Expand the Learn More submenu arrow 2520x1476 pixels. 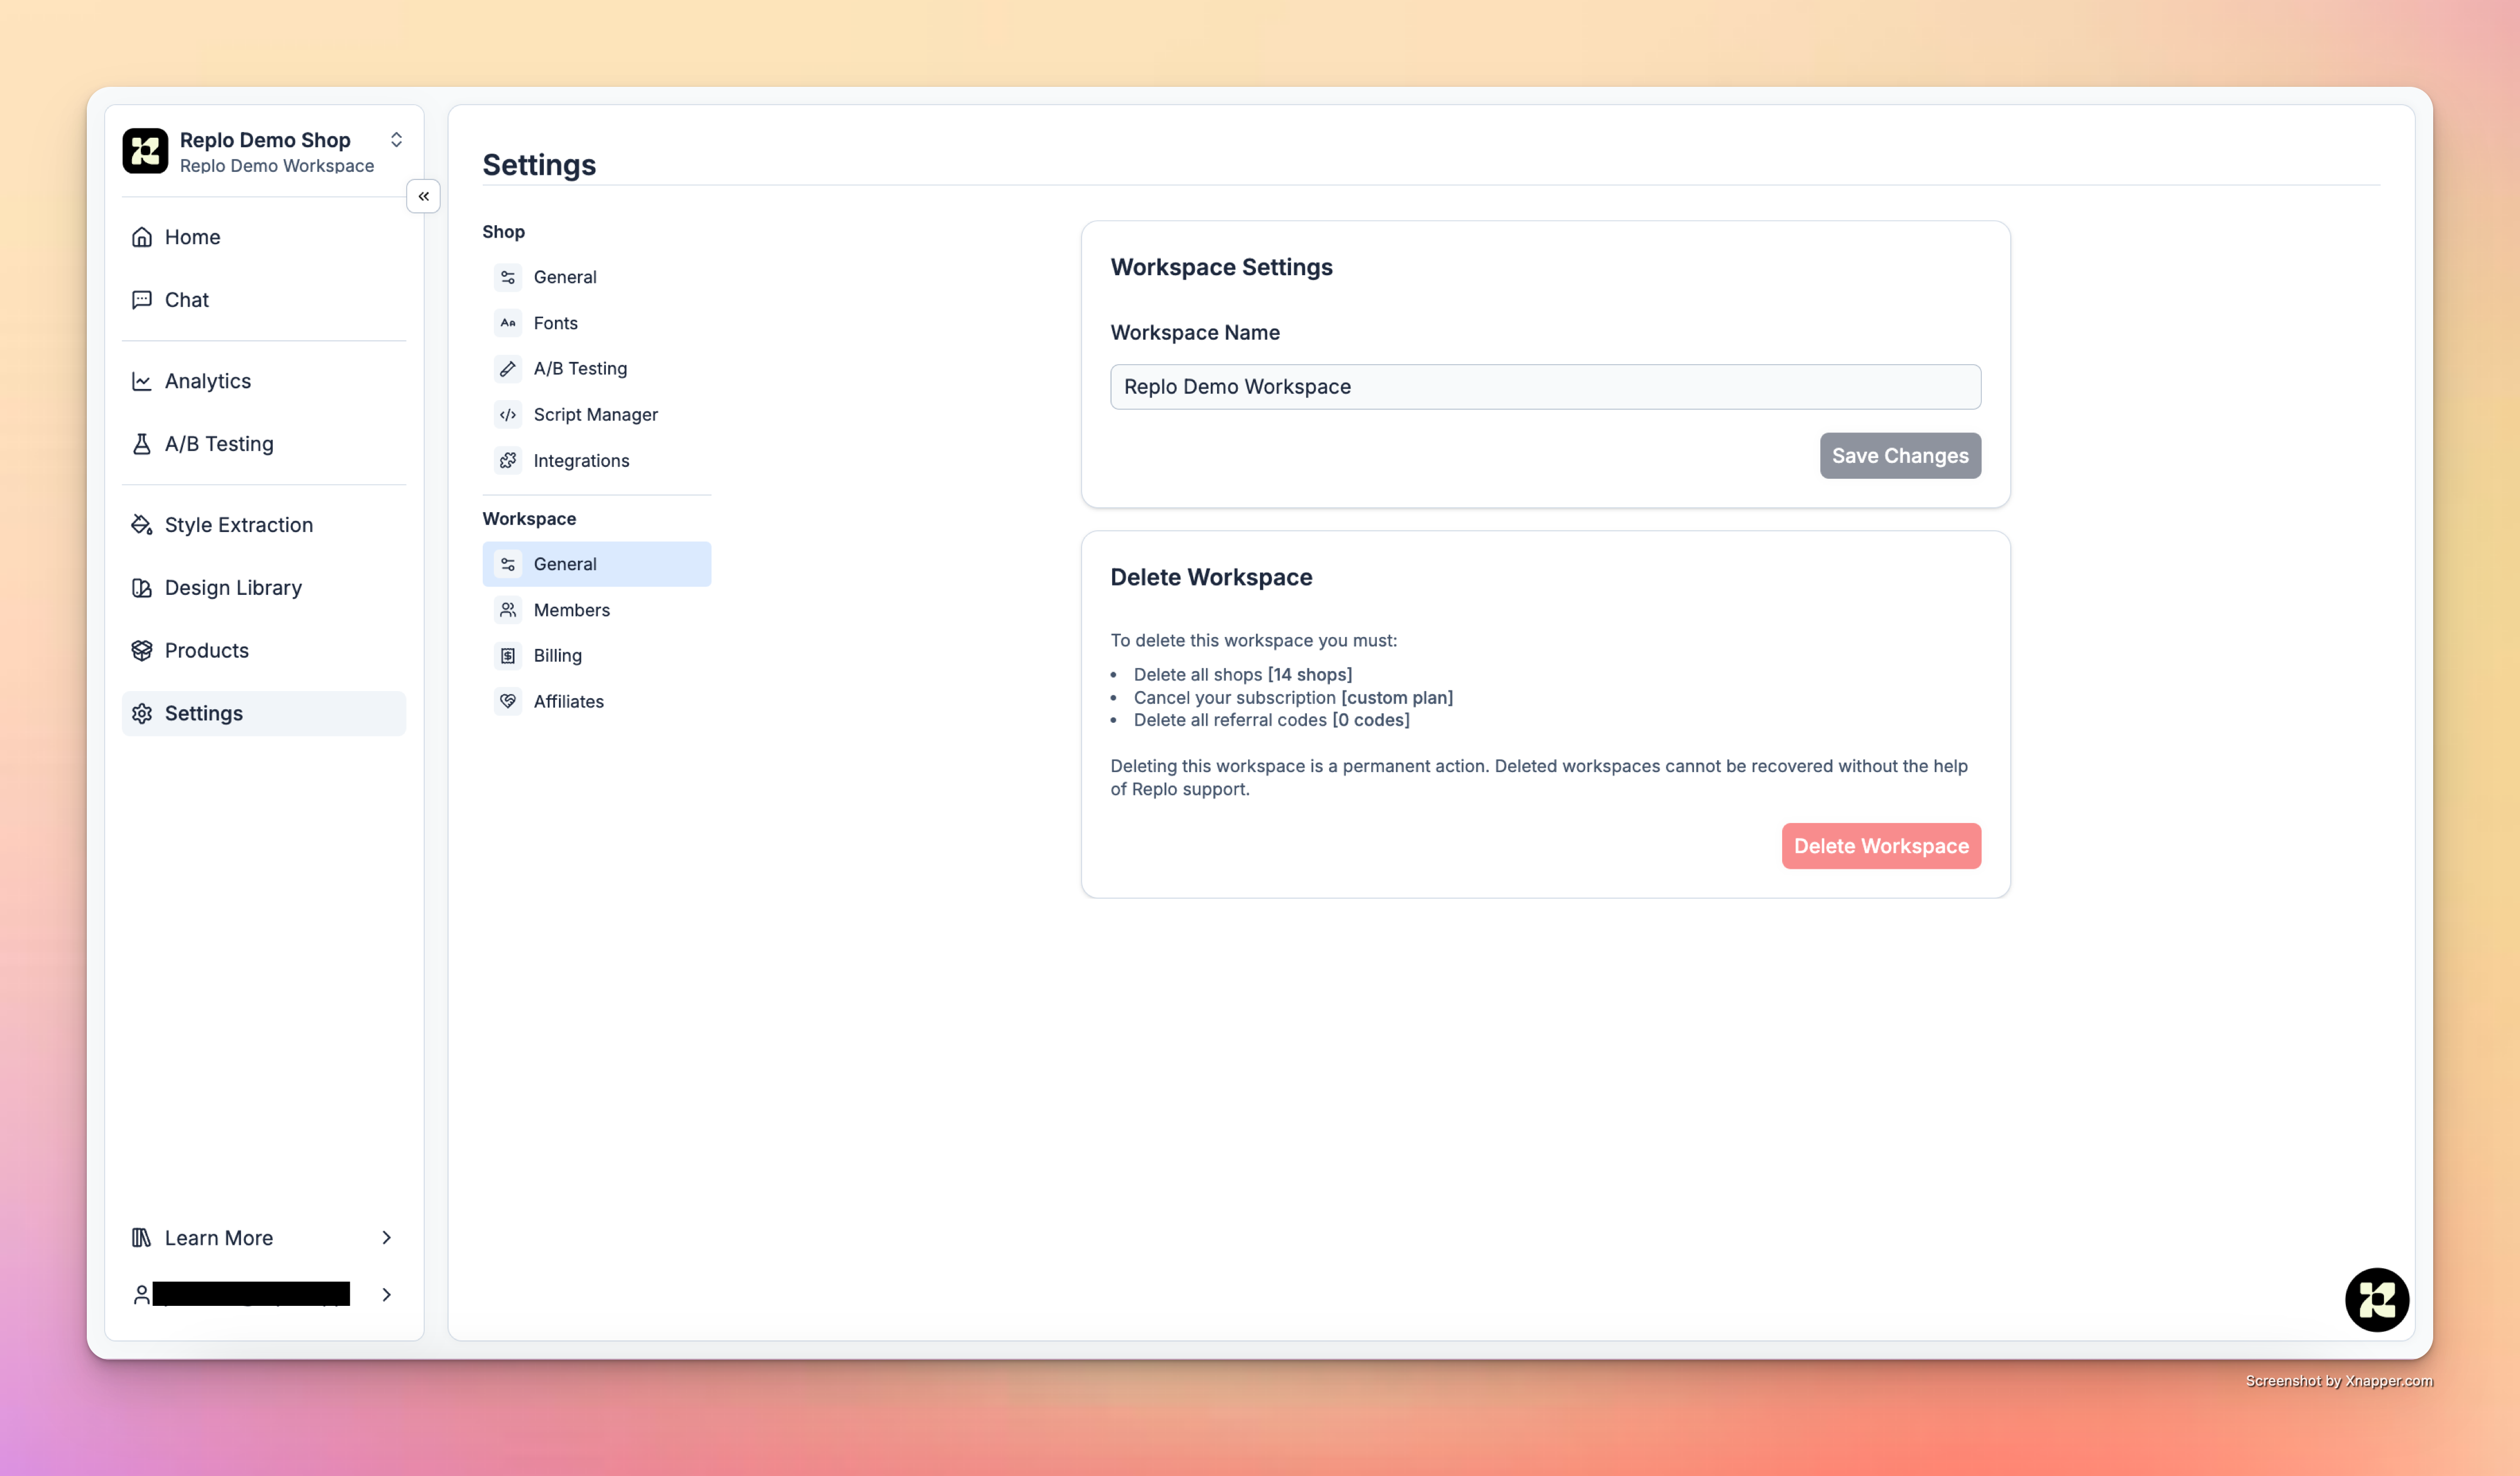[386, 1238]
